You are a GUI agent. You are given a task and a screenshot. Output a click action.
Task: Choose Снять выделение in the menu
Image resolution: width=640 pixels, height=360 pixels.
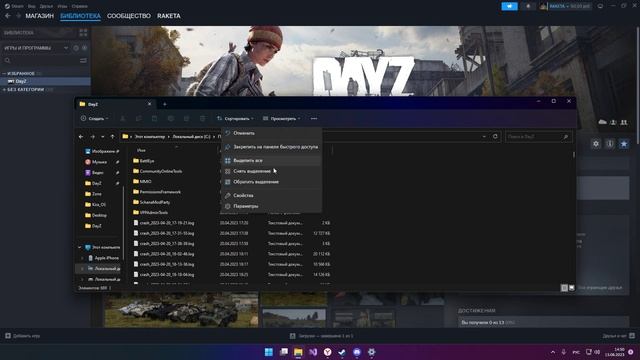point(271,171)
